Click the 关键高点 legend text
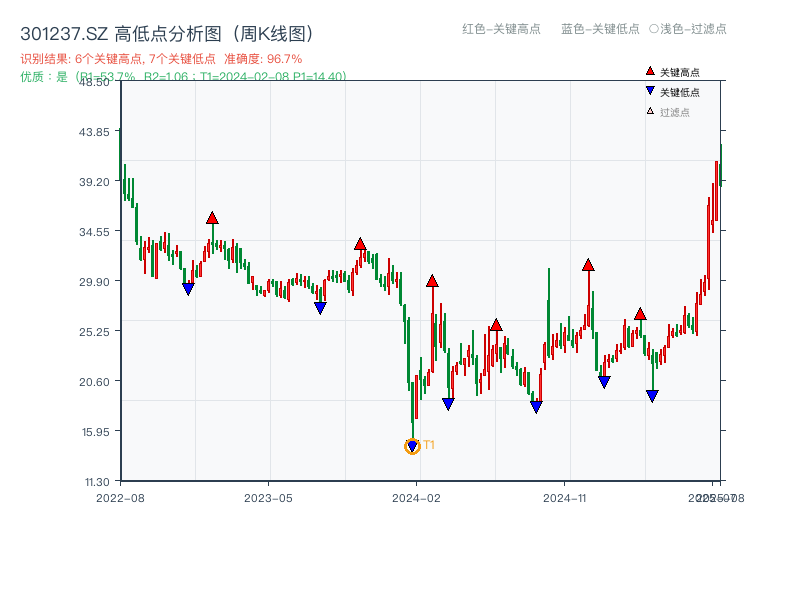 coord(680,73)
